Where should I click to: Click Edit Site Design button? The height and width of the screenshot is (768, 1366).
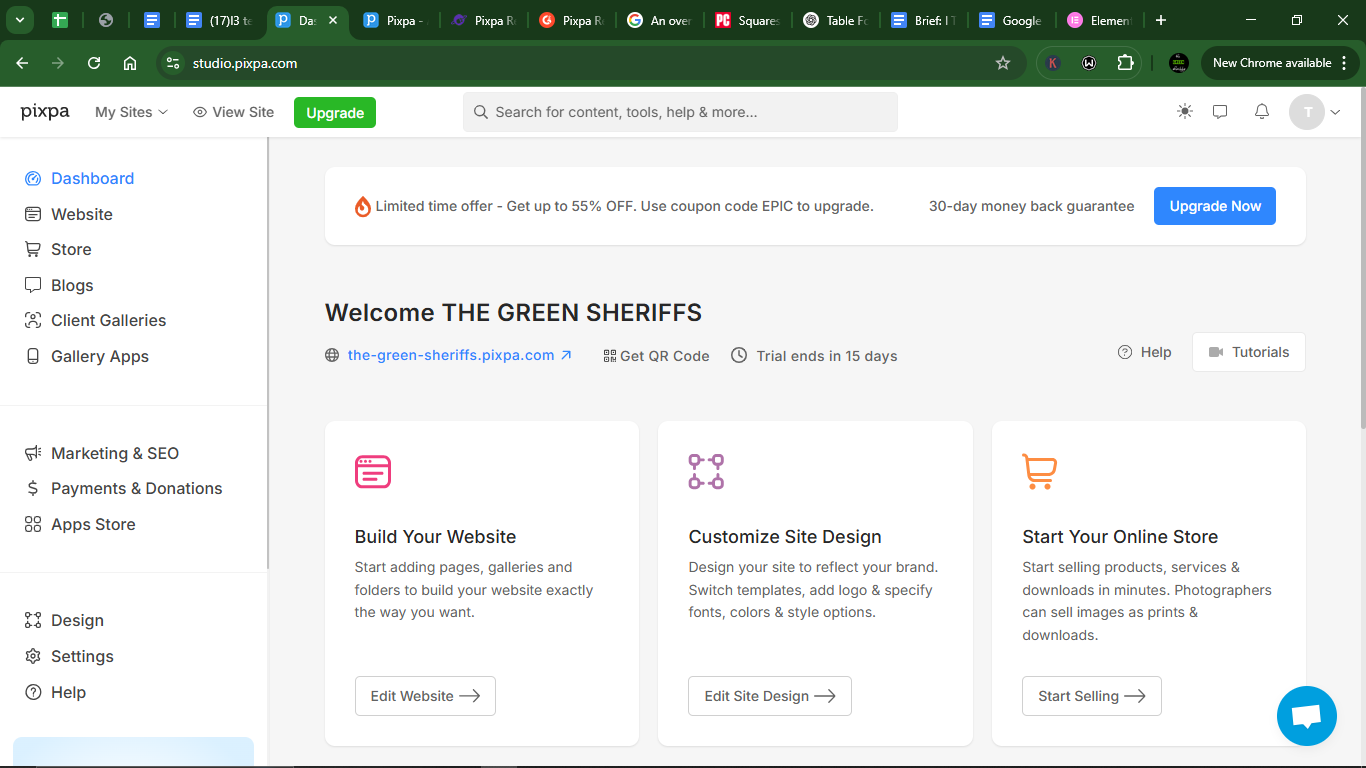(770, 696)
